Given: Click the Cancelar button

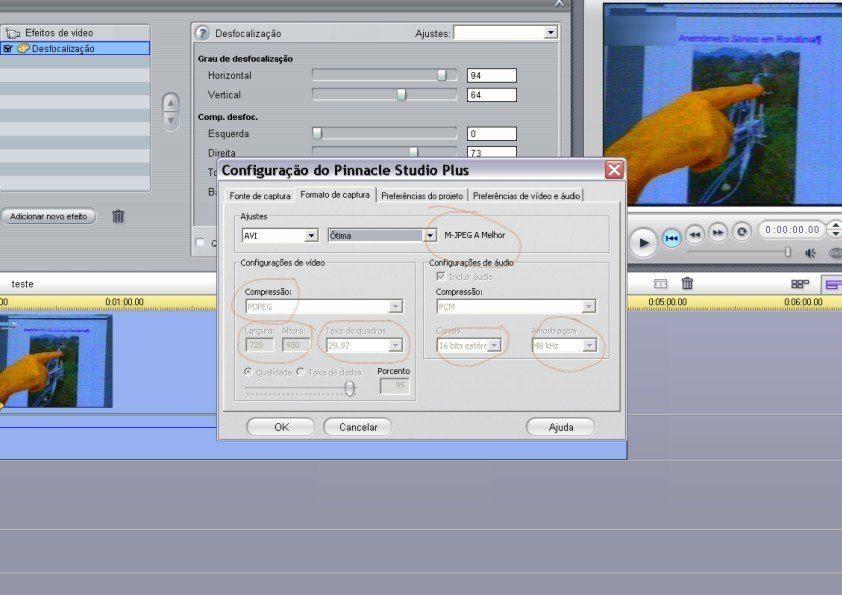Looking at the screenshot, I should (x=358, y=427).
